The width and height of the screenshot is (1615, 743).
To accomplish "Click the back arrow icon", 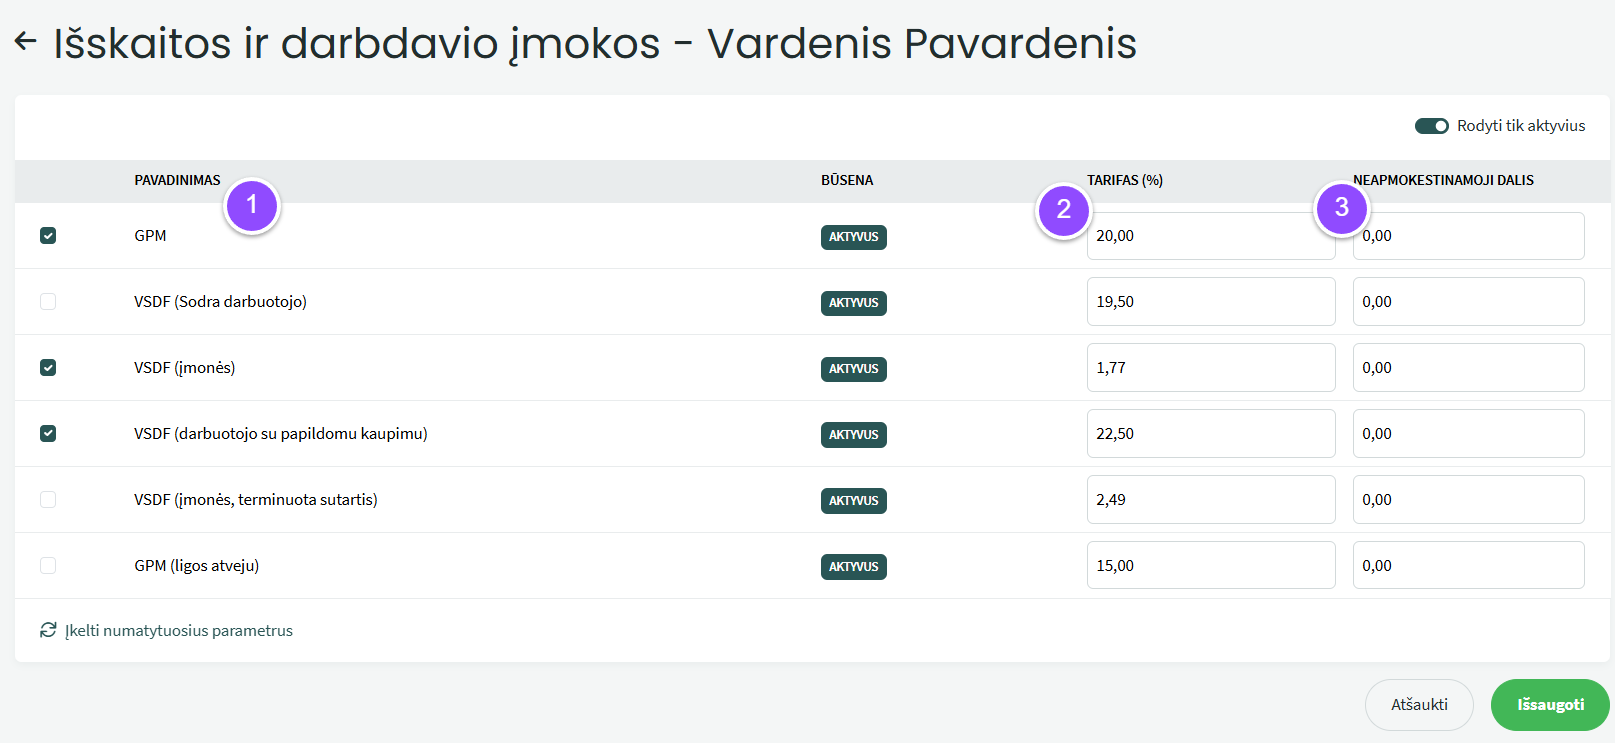I will [x=25, y=42].
